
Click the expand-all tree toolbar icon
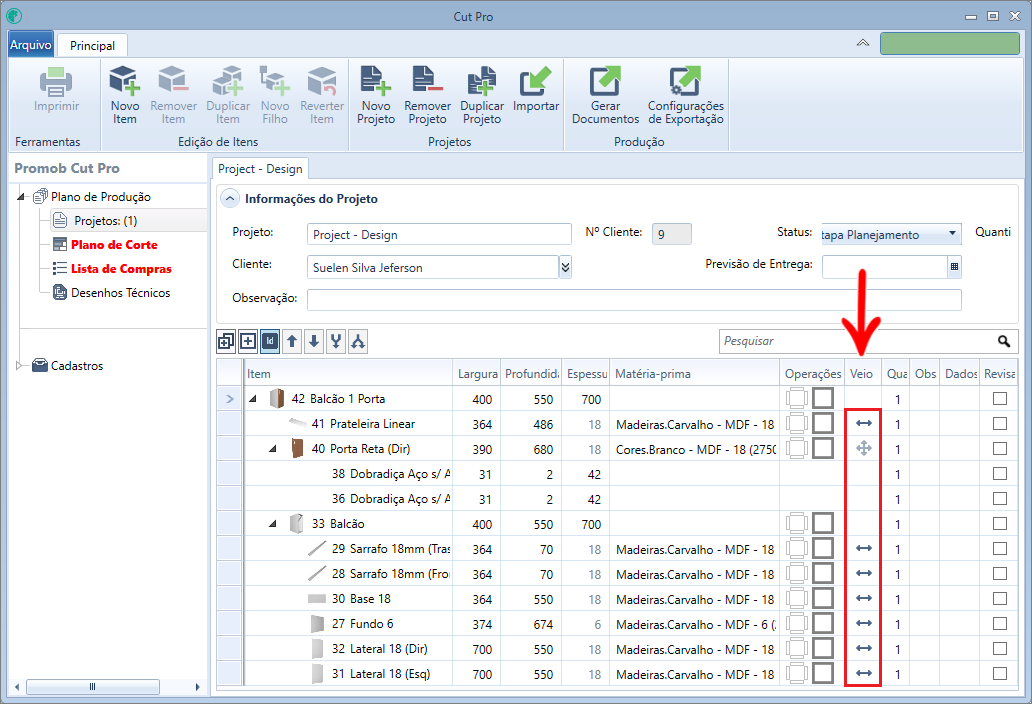(226, 341)
